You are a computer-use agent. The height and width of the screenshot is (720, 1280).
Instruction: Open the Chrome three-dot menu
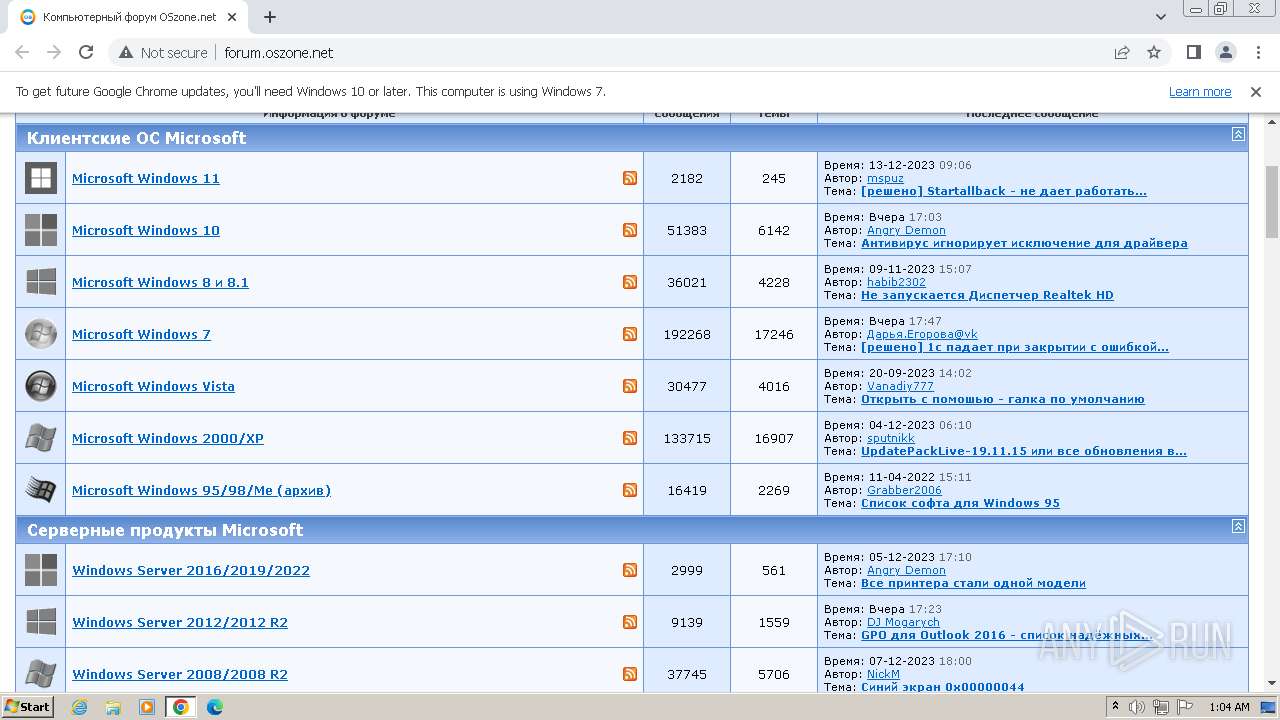1257,52
